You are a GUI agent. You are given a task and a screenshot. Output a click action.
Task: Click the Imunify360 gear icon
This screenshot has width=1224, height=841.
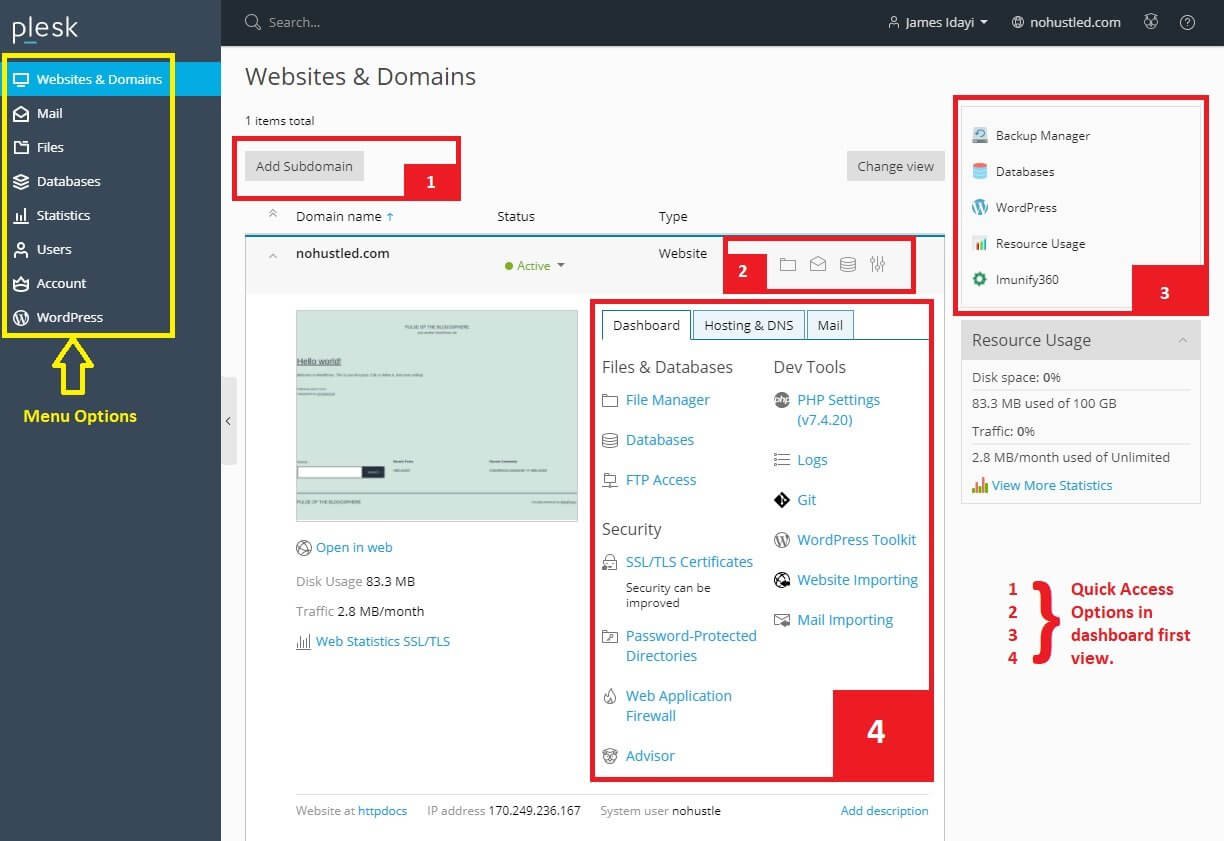980,280
